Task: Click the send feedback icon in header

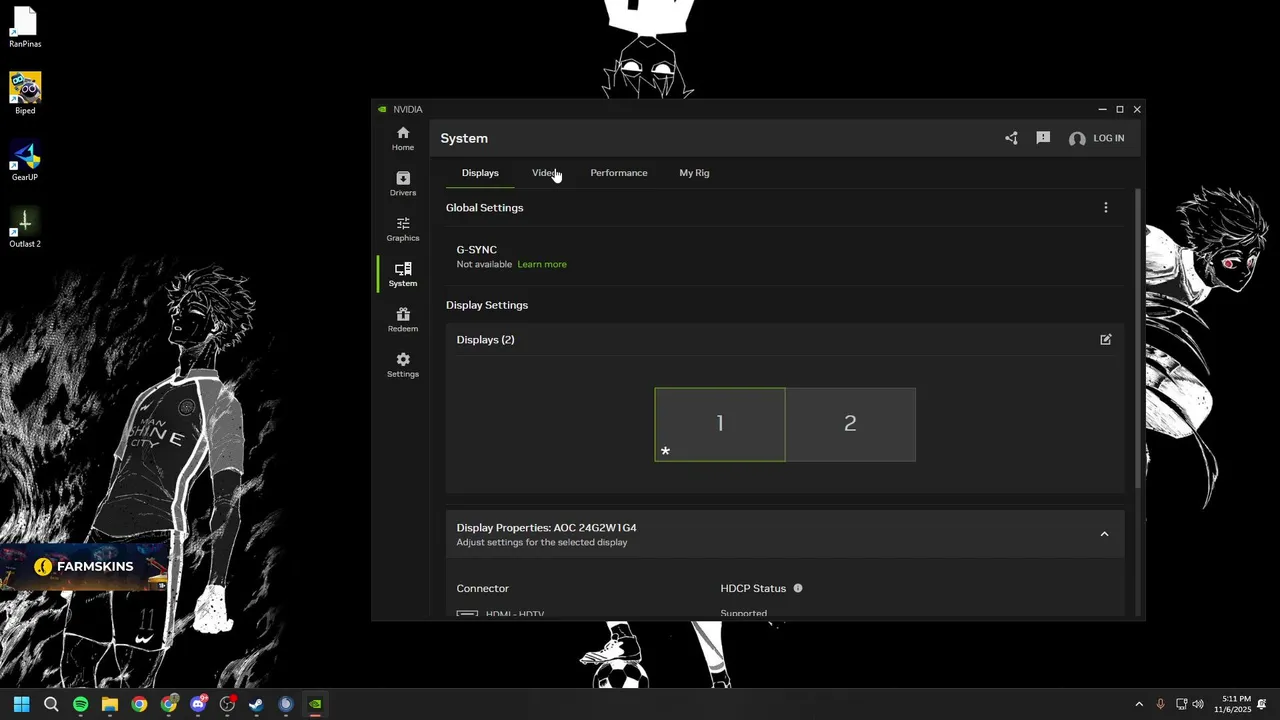Action: coord(1043,138)
